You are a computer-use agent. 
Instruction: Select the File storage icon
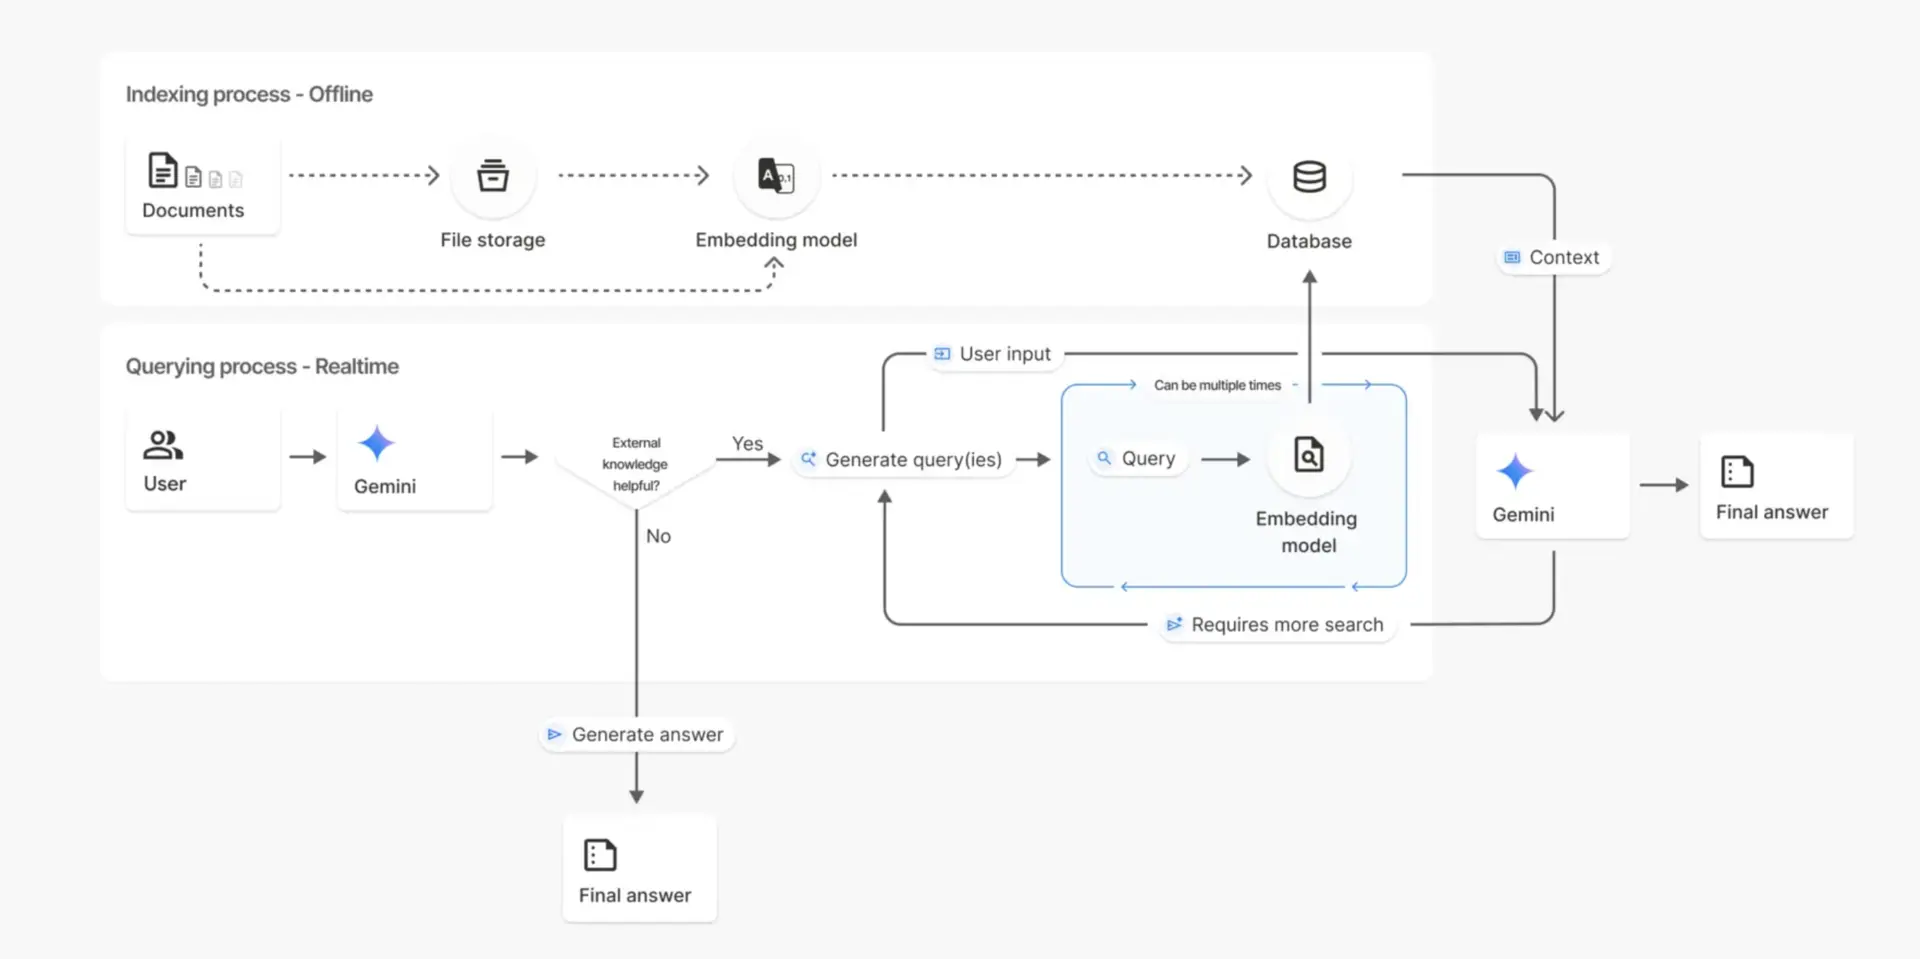(x=492, y=175)
